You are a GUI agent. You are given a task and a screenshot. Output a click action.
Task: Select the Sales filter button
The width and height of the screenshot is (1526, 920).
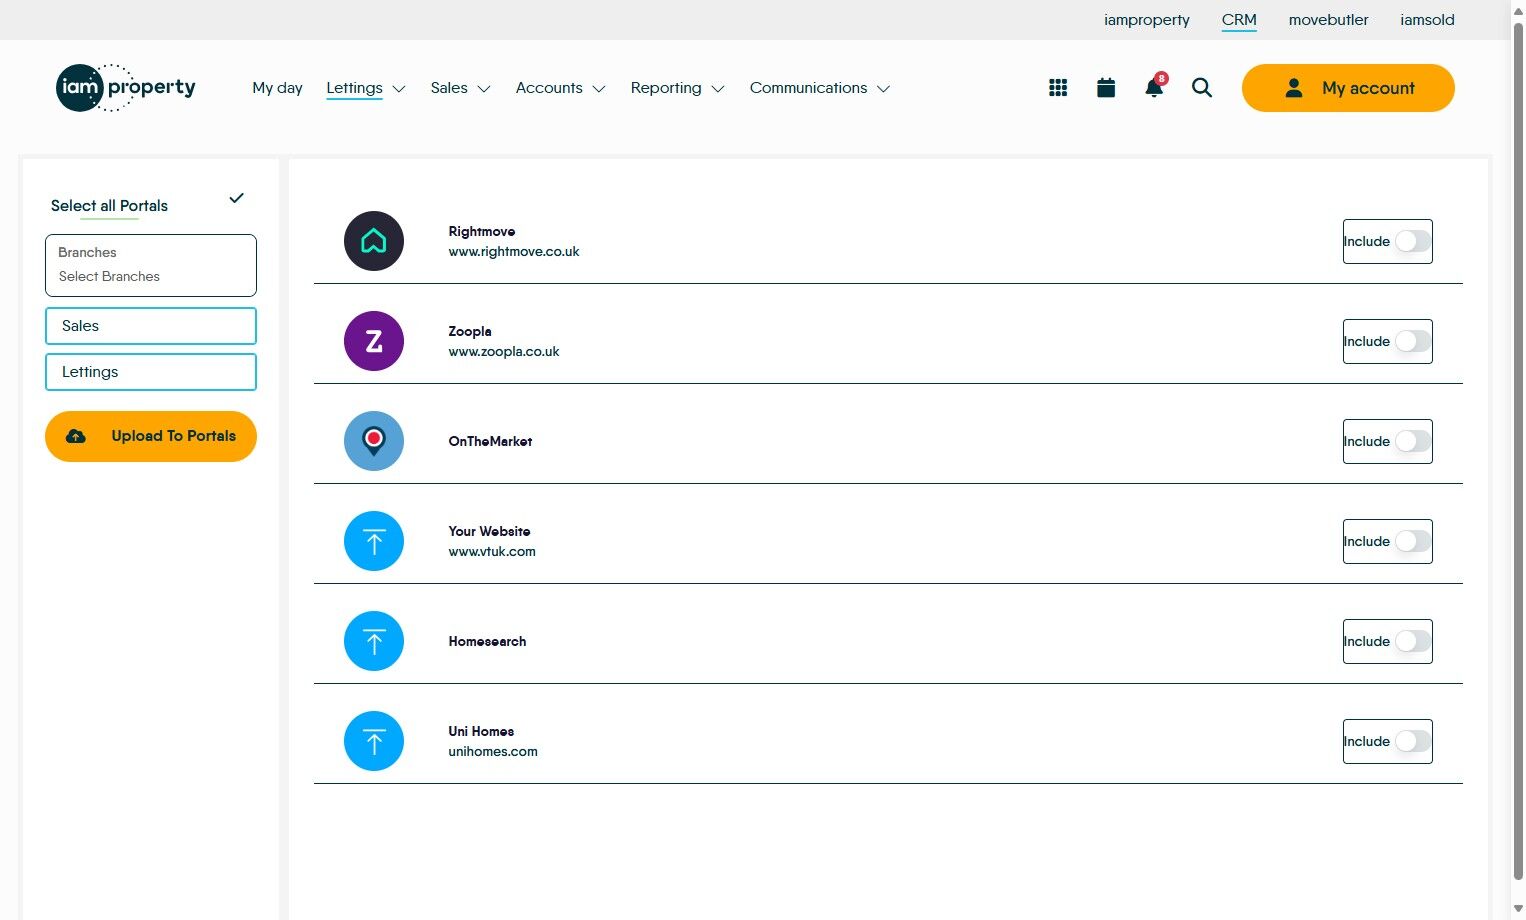tap(151, 326)
